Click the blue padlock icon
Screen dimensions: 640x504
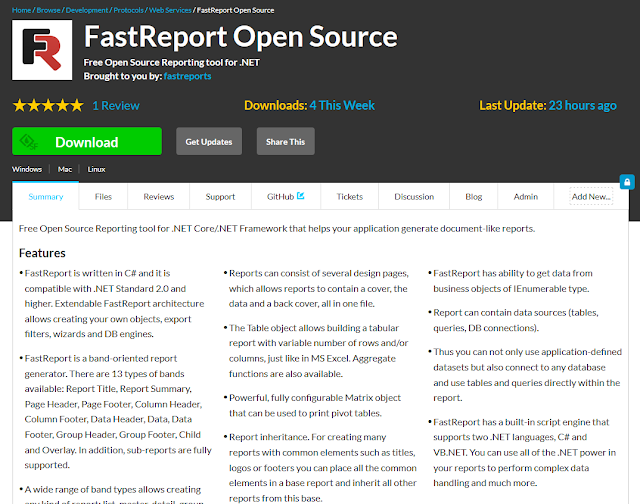627,182
